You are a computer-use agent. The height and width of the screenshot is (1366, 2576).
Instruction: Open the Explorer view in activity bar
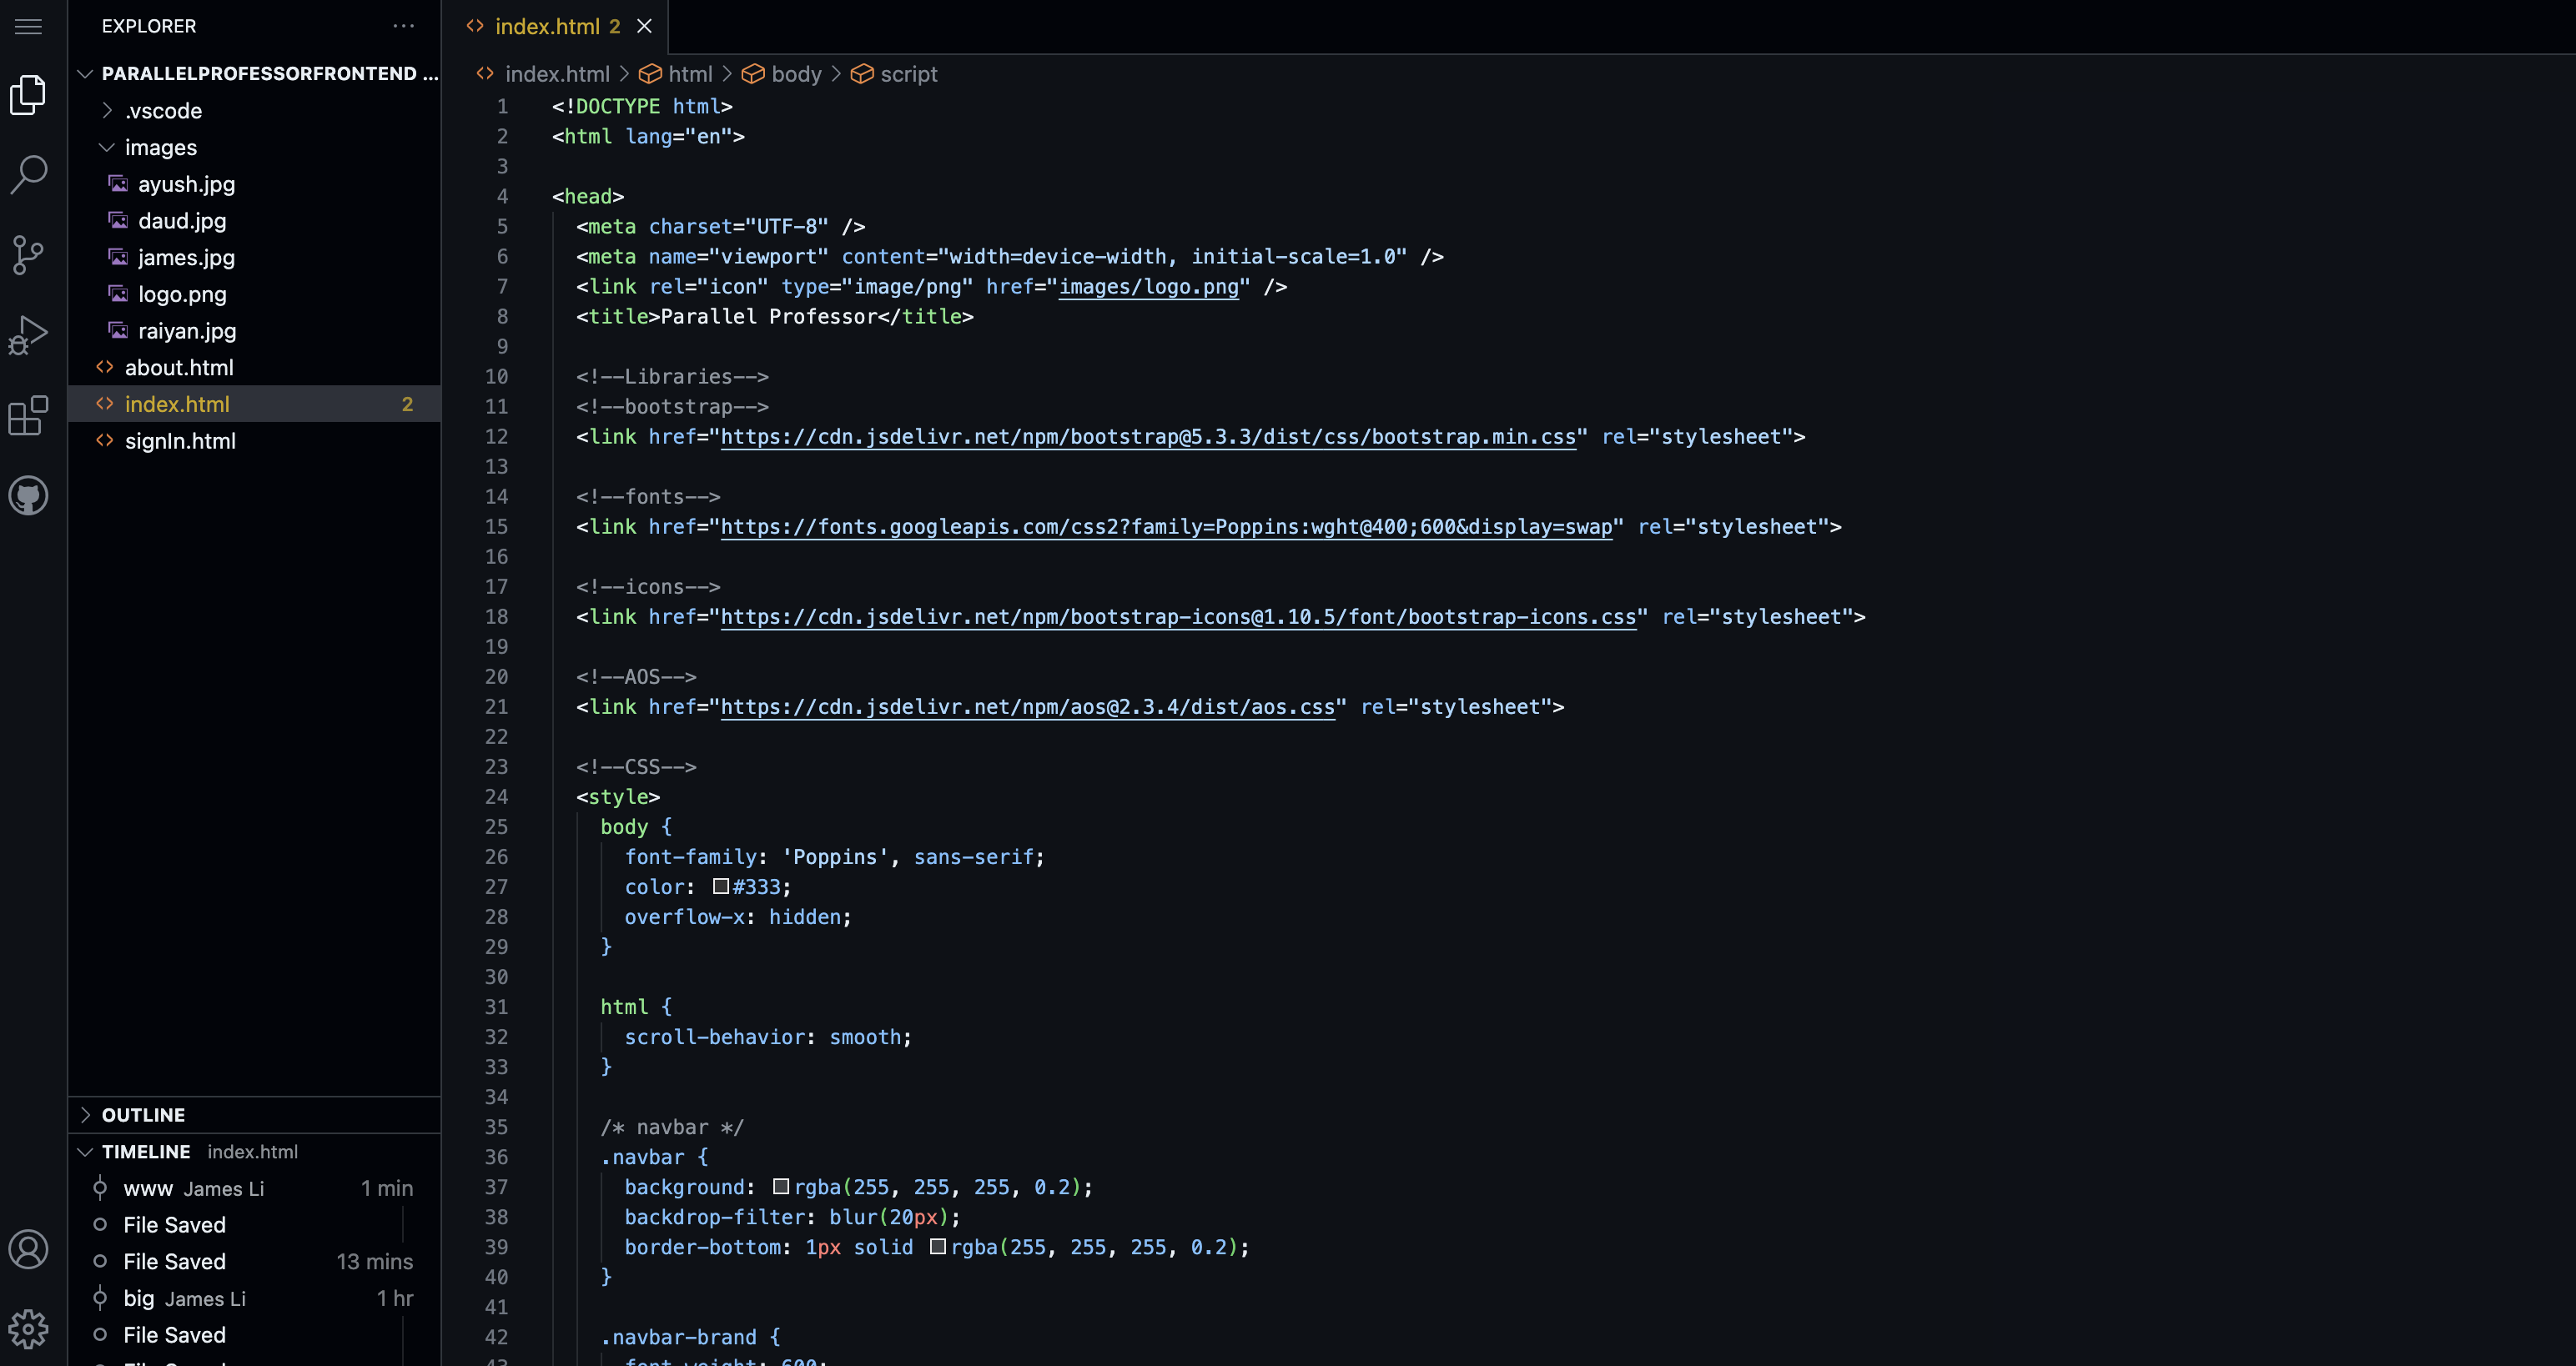click(x=28, y=95)
